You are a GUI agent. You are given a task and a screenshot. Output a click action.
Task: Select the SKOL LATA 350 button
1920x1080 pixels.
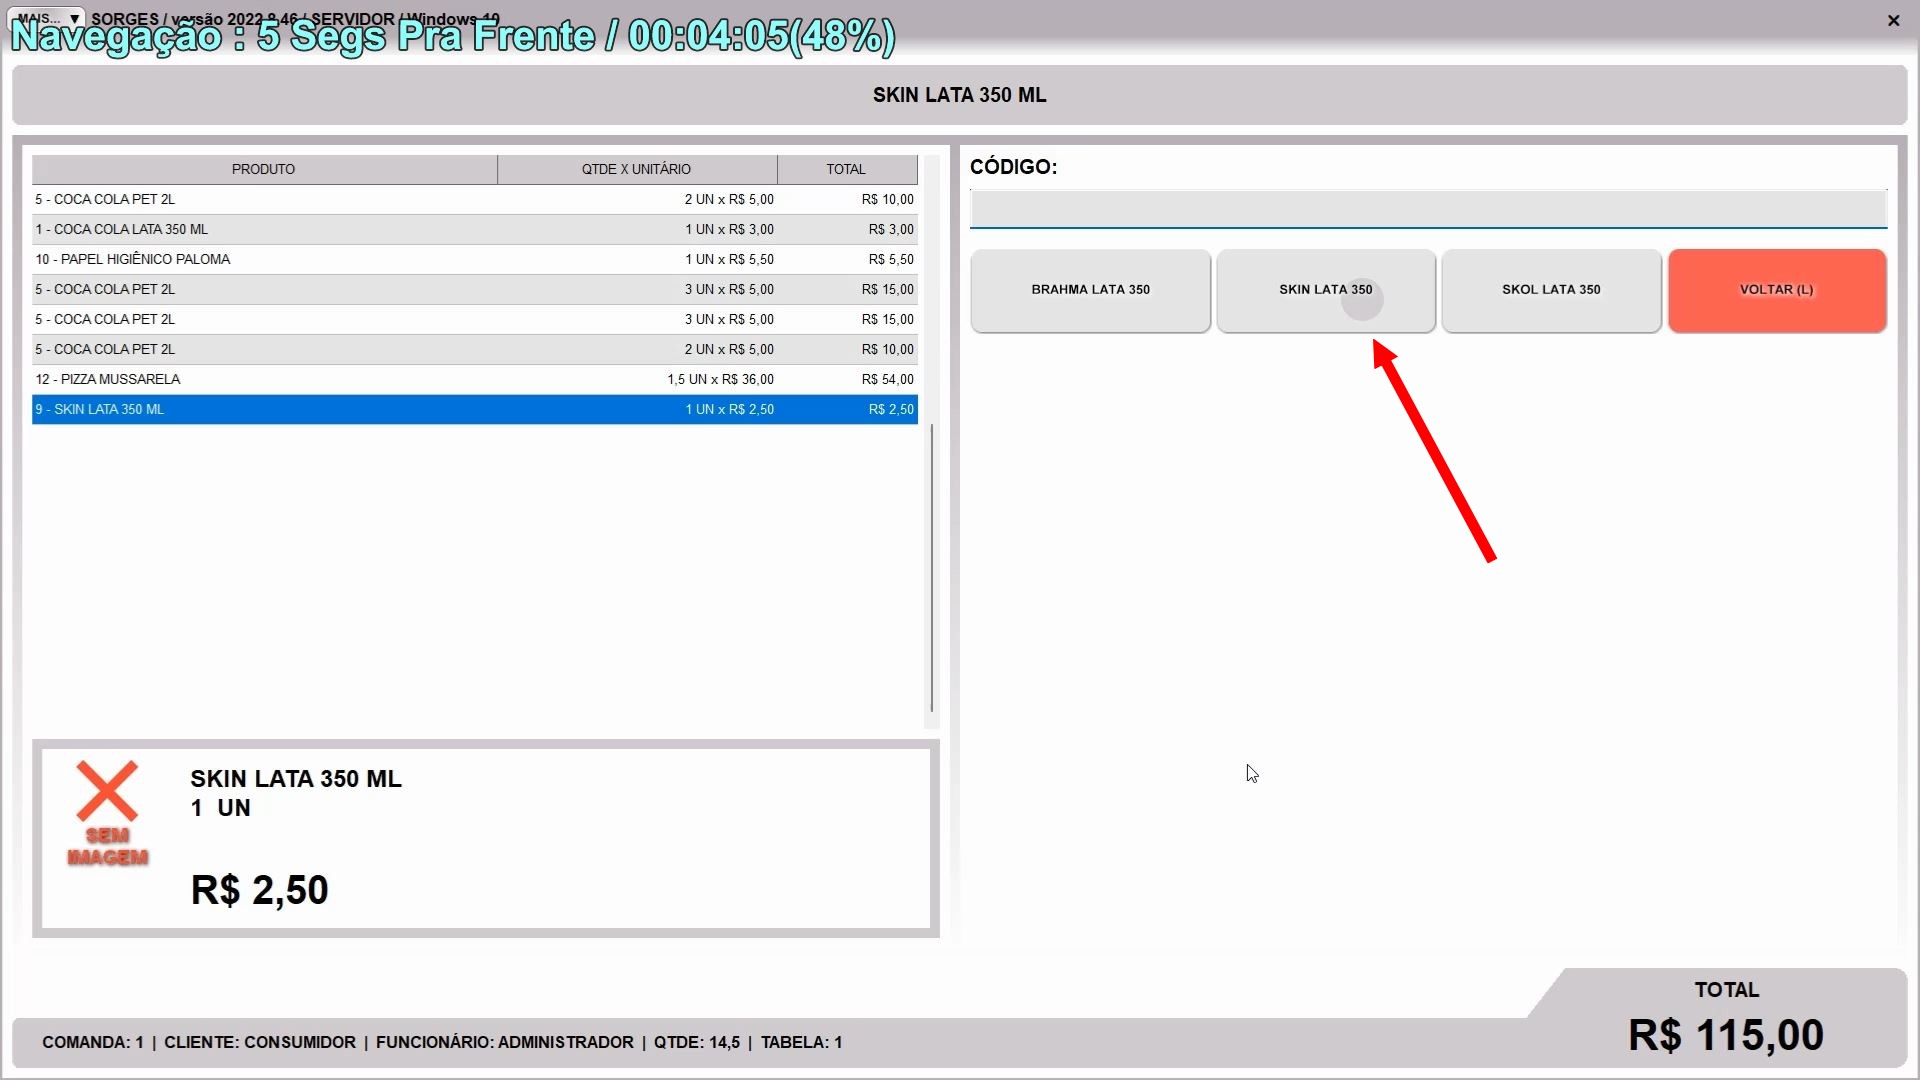[1550, 290]
